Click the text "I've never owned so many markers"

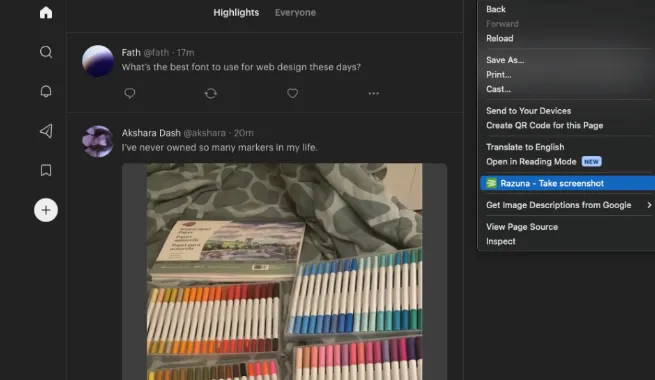click(197, 147)
